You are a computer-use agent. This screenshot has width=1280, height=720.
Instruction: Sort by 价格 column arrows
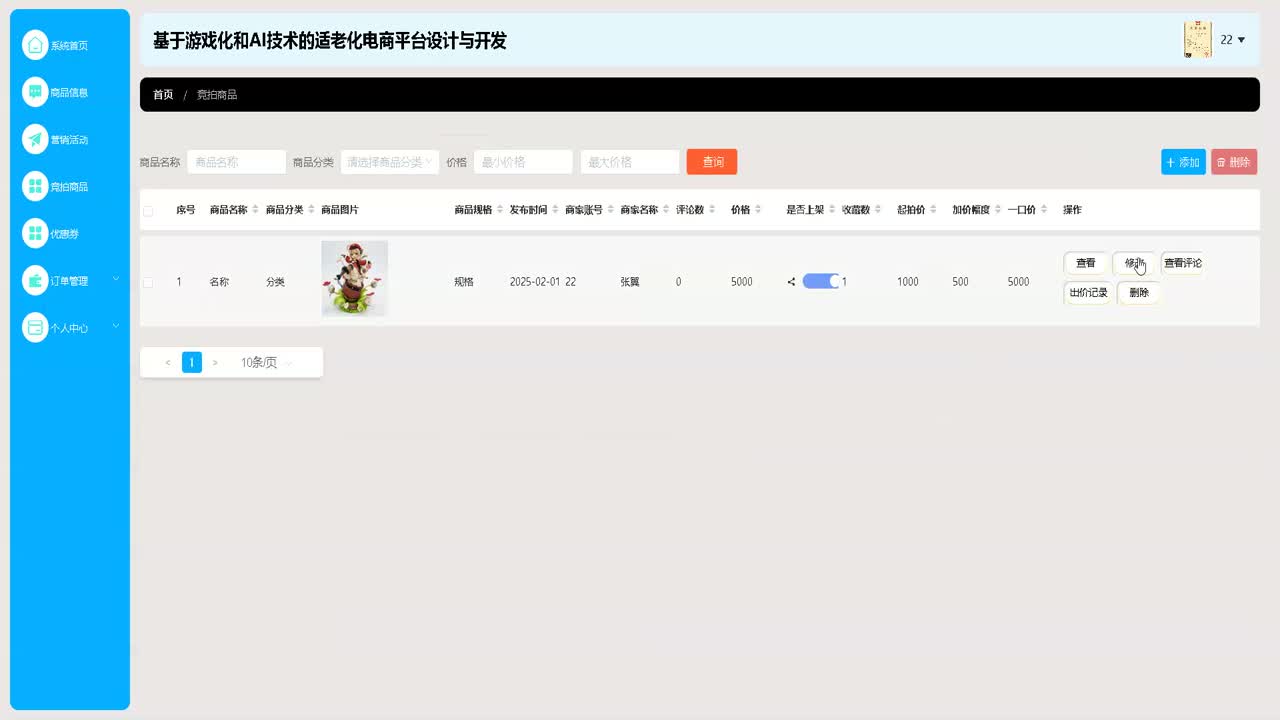pyautogui.click(x=758, y=210)
